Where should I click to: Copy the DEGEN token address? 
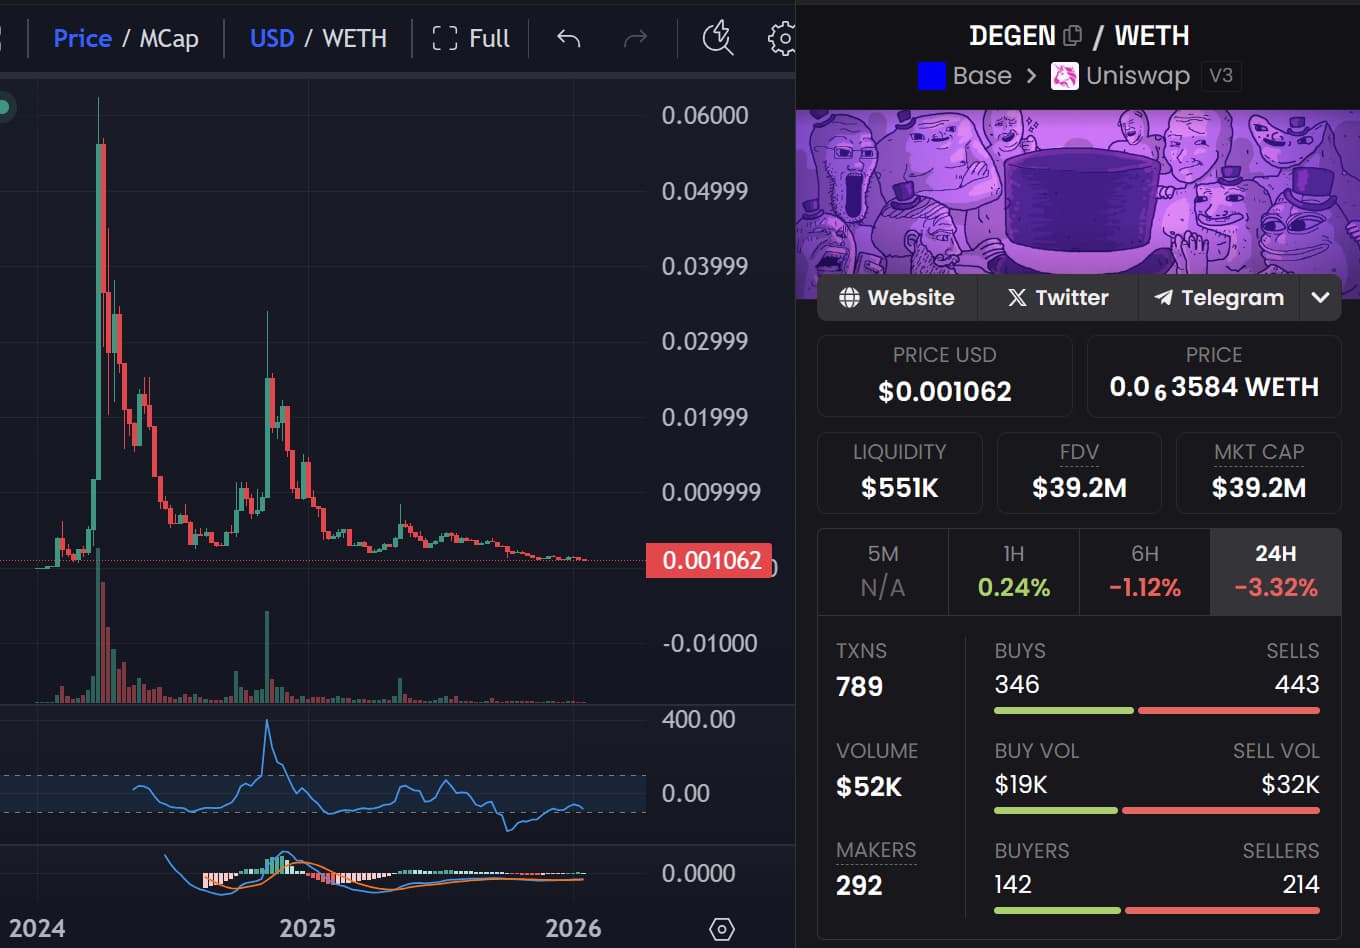pyautogui.click(x=1073, y=36)
